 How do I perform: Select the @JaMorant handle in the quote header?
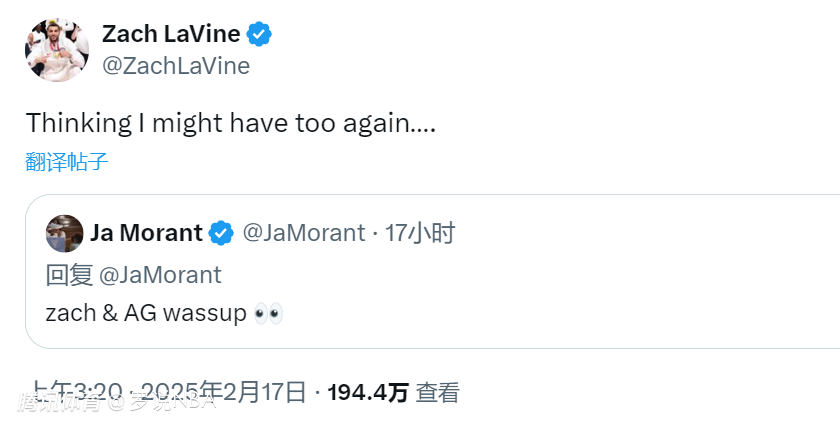[x=304, y=233]
